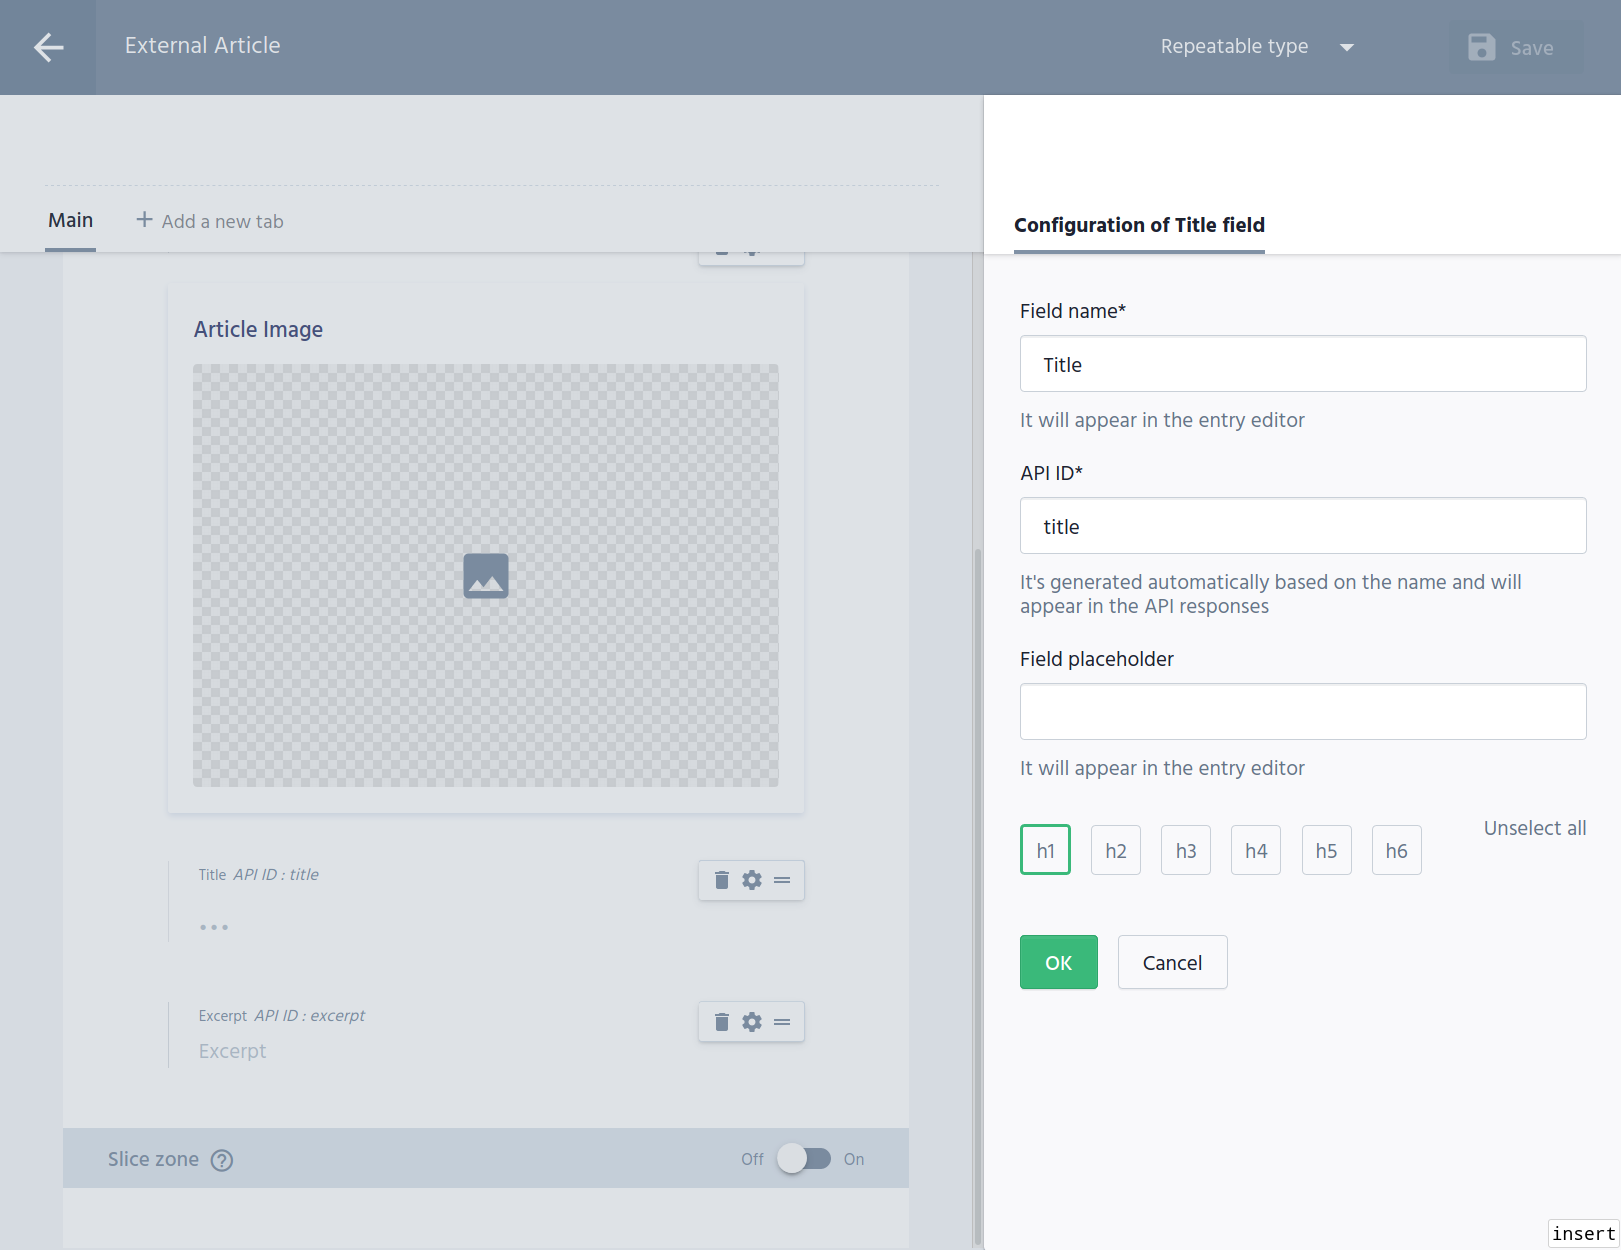Click Add a new tab
This screenshot has width=1621, height=1250.
click(x=209, y=220)
